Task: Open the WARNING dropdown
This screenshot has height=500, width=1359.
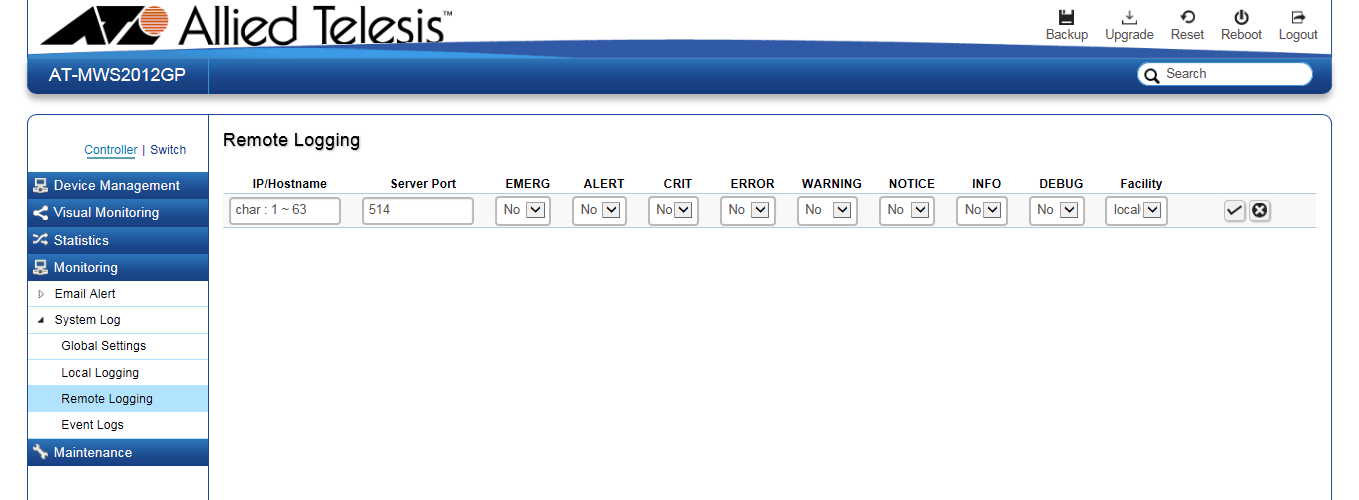Action: tap(828, 210)
